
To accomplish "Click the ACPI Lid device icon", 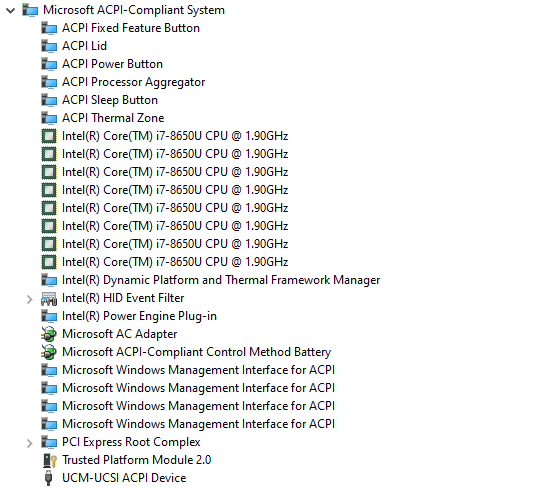I will pos(49,46).
